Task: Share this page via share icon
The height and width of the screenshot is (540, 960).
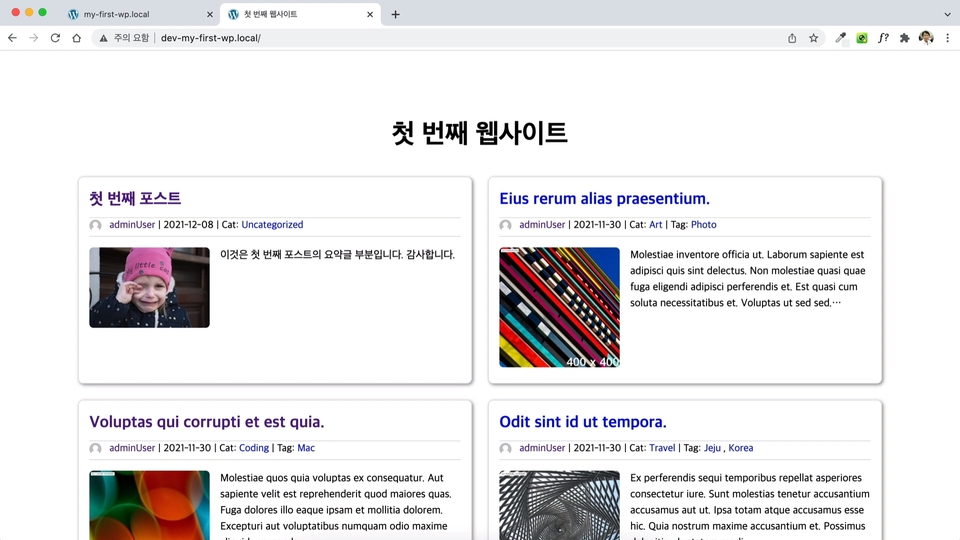Action: [x=792, y=38]
